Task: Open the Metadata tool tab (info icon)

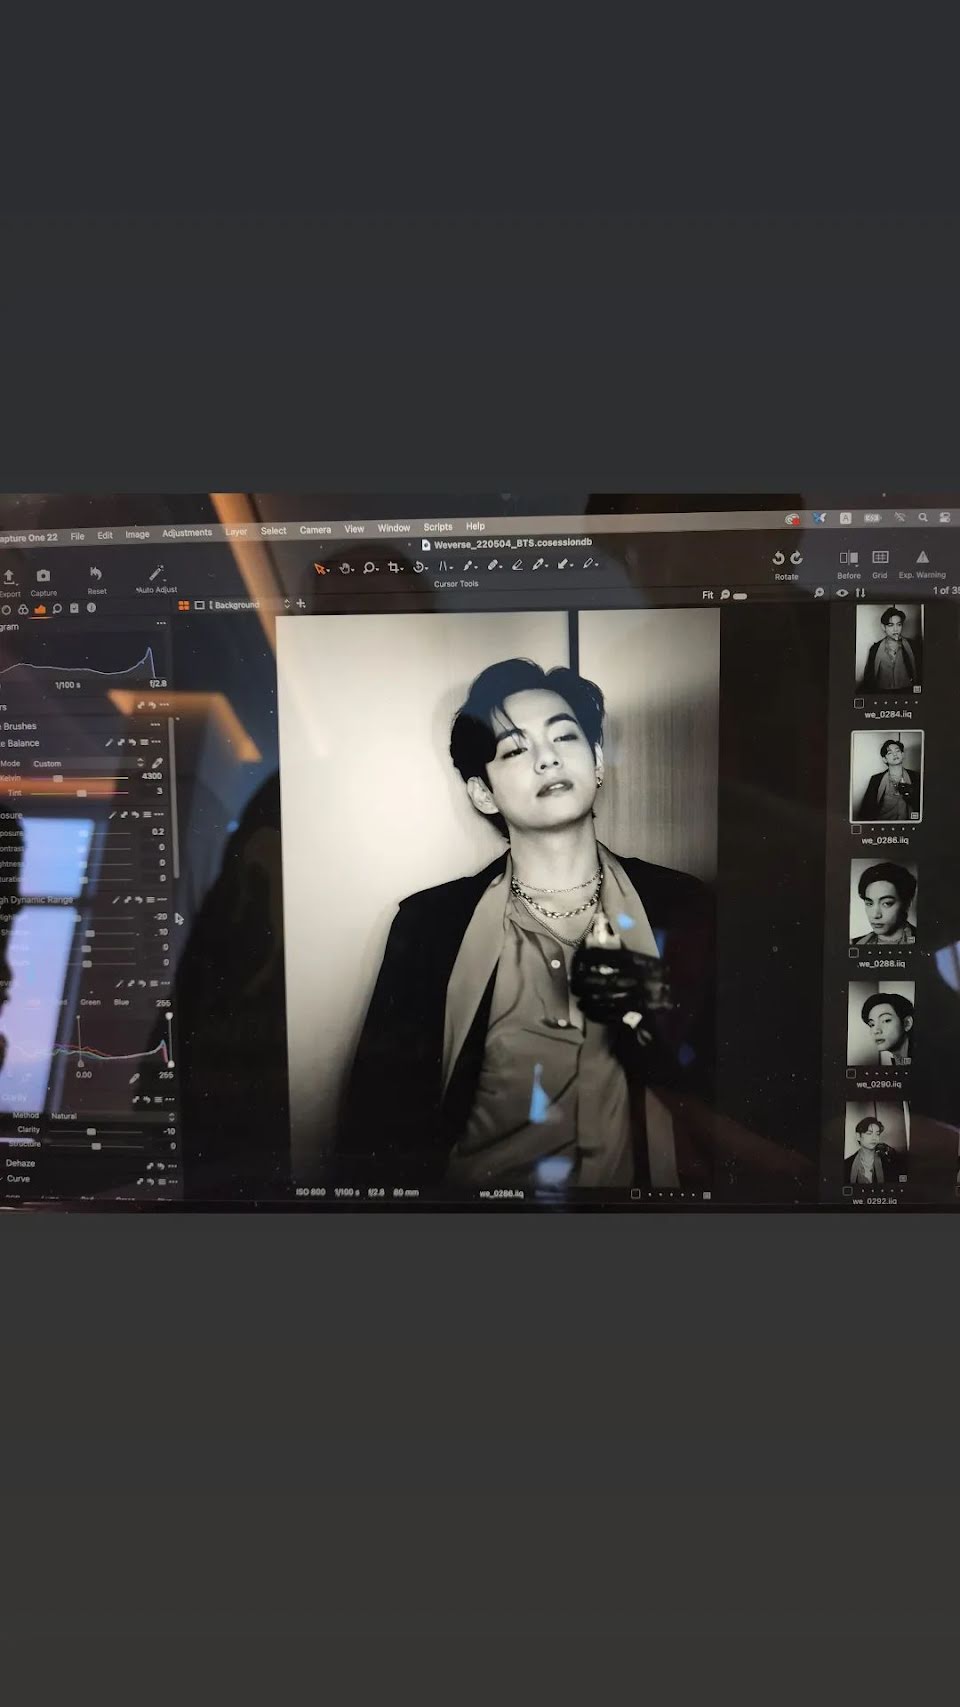Action: click(91, 607)
